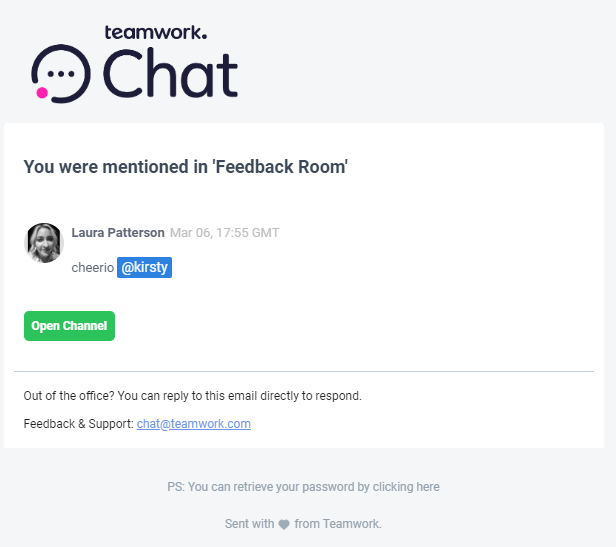Click the 'Out of the office?' reply notice
The image size is (616, 547).
pyautogui.click(x=192, y=395)
